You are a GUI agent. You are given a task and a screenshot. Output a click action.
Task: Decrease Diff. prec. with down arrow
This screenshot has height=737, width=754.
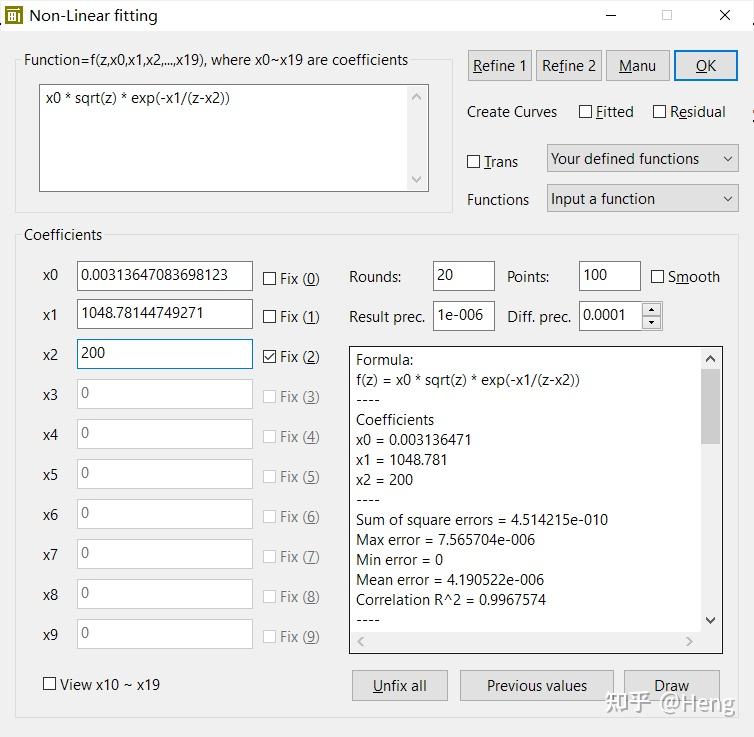[652, 322]
